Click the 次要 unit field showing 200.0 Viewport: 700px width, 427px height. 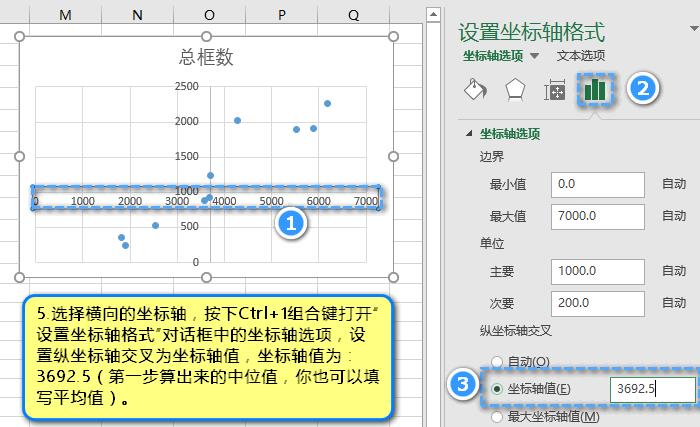[597, 302]
